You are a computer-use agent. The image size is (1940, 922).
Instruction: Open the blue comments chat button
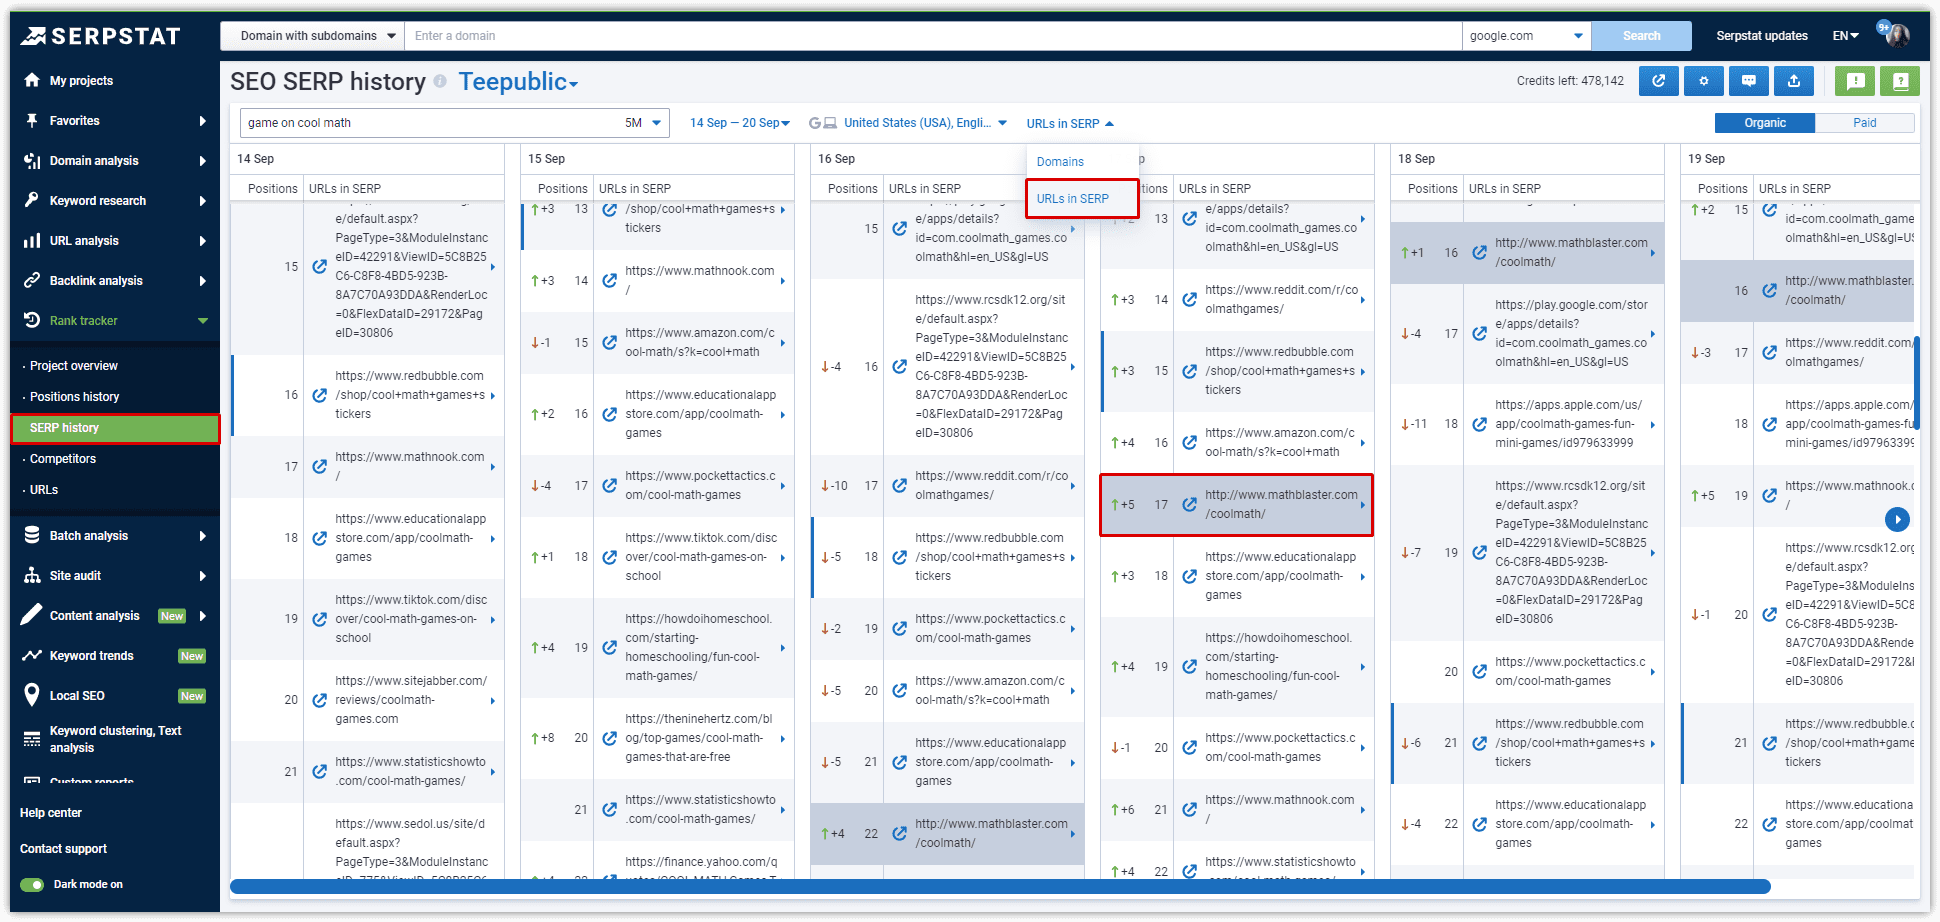tap(1749, 81)
